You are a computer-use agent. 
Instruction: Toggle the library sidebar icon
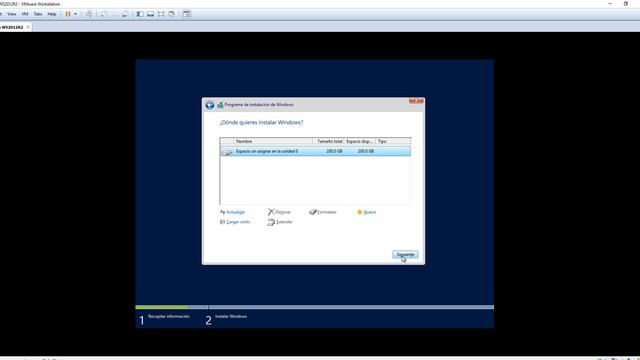[x=140, y=14]
